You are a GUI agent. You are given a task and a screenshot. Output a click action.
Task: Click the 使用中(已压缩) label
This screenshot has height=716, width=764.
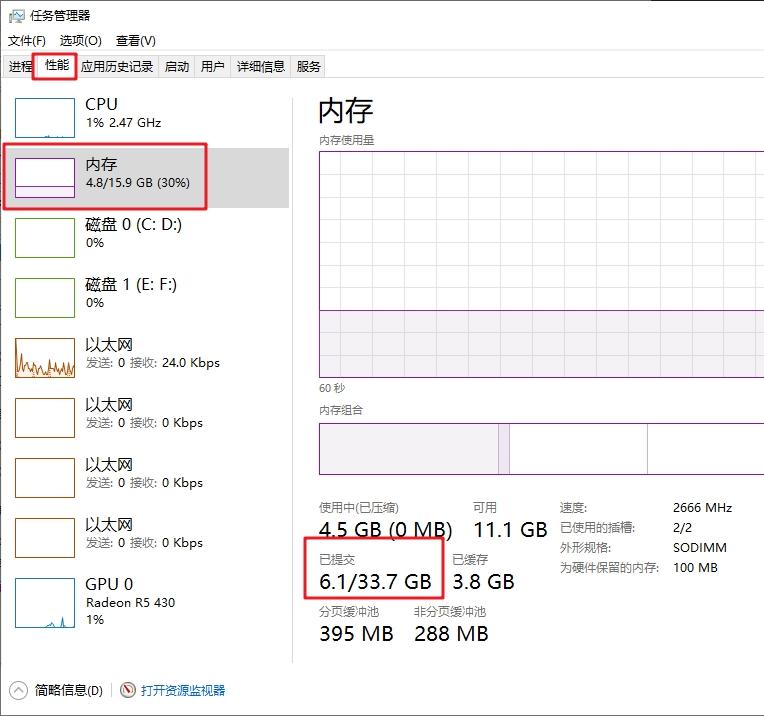[x=359, y=507]
